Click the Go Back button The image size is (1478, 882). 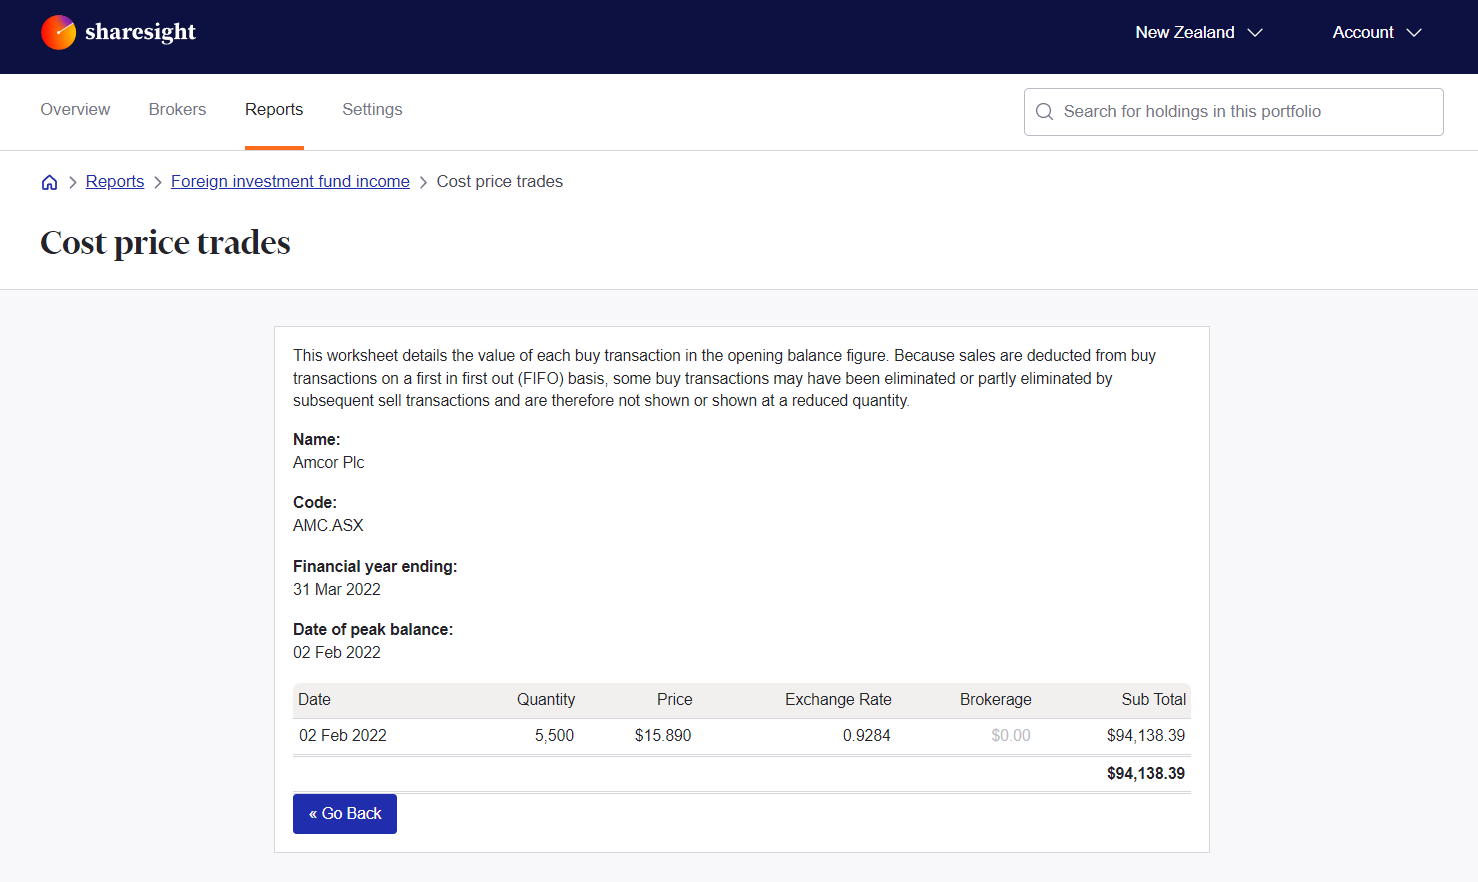(345, 814)
